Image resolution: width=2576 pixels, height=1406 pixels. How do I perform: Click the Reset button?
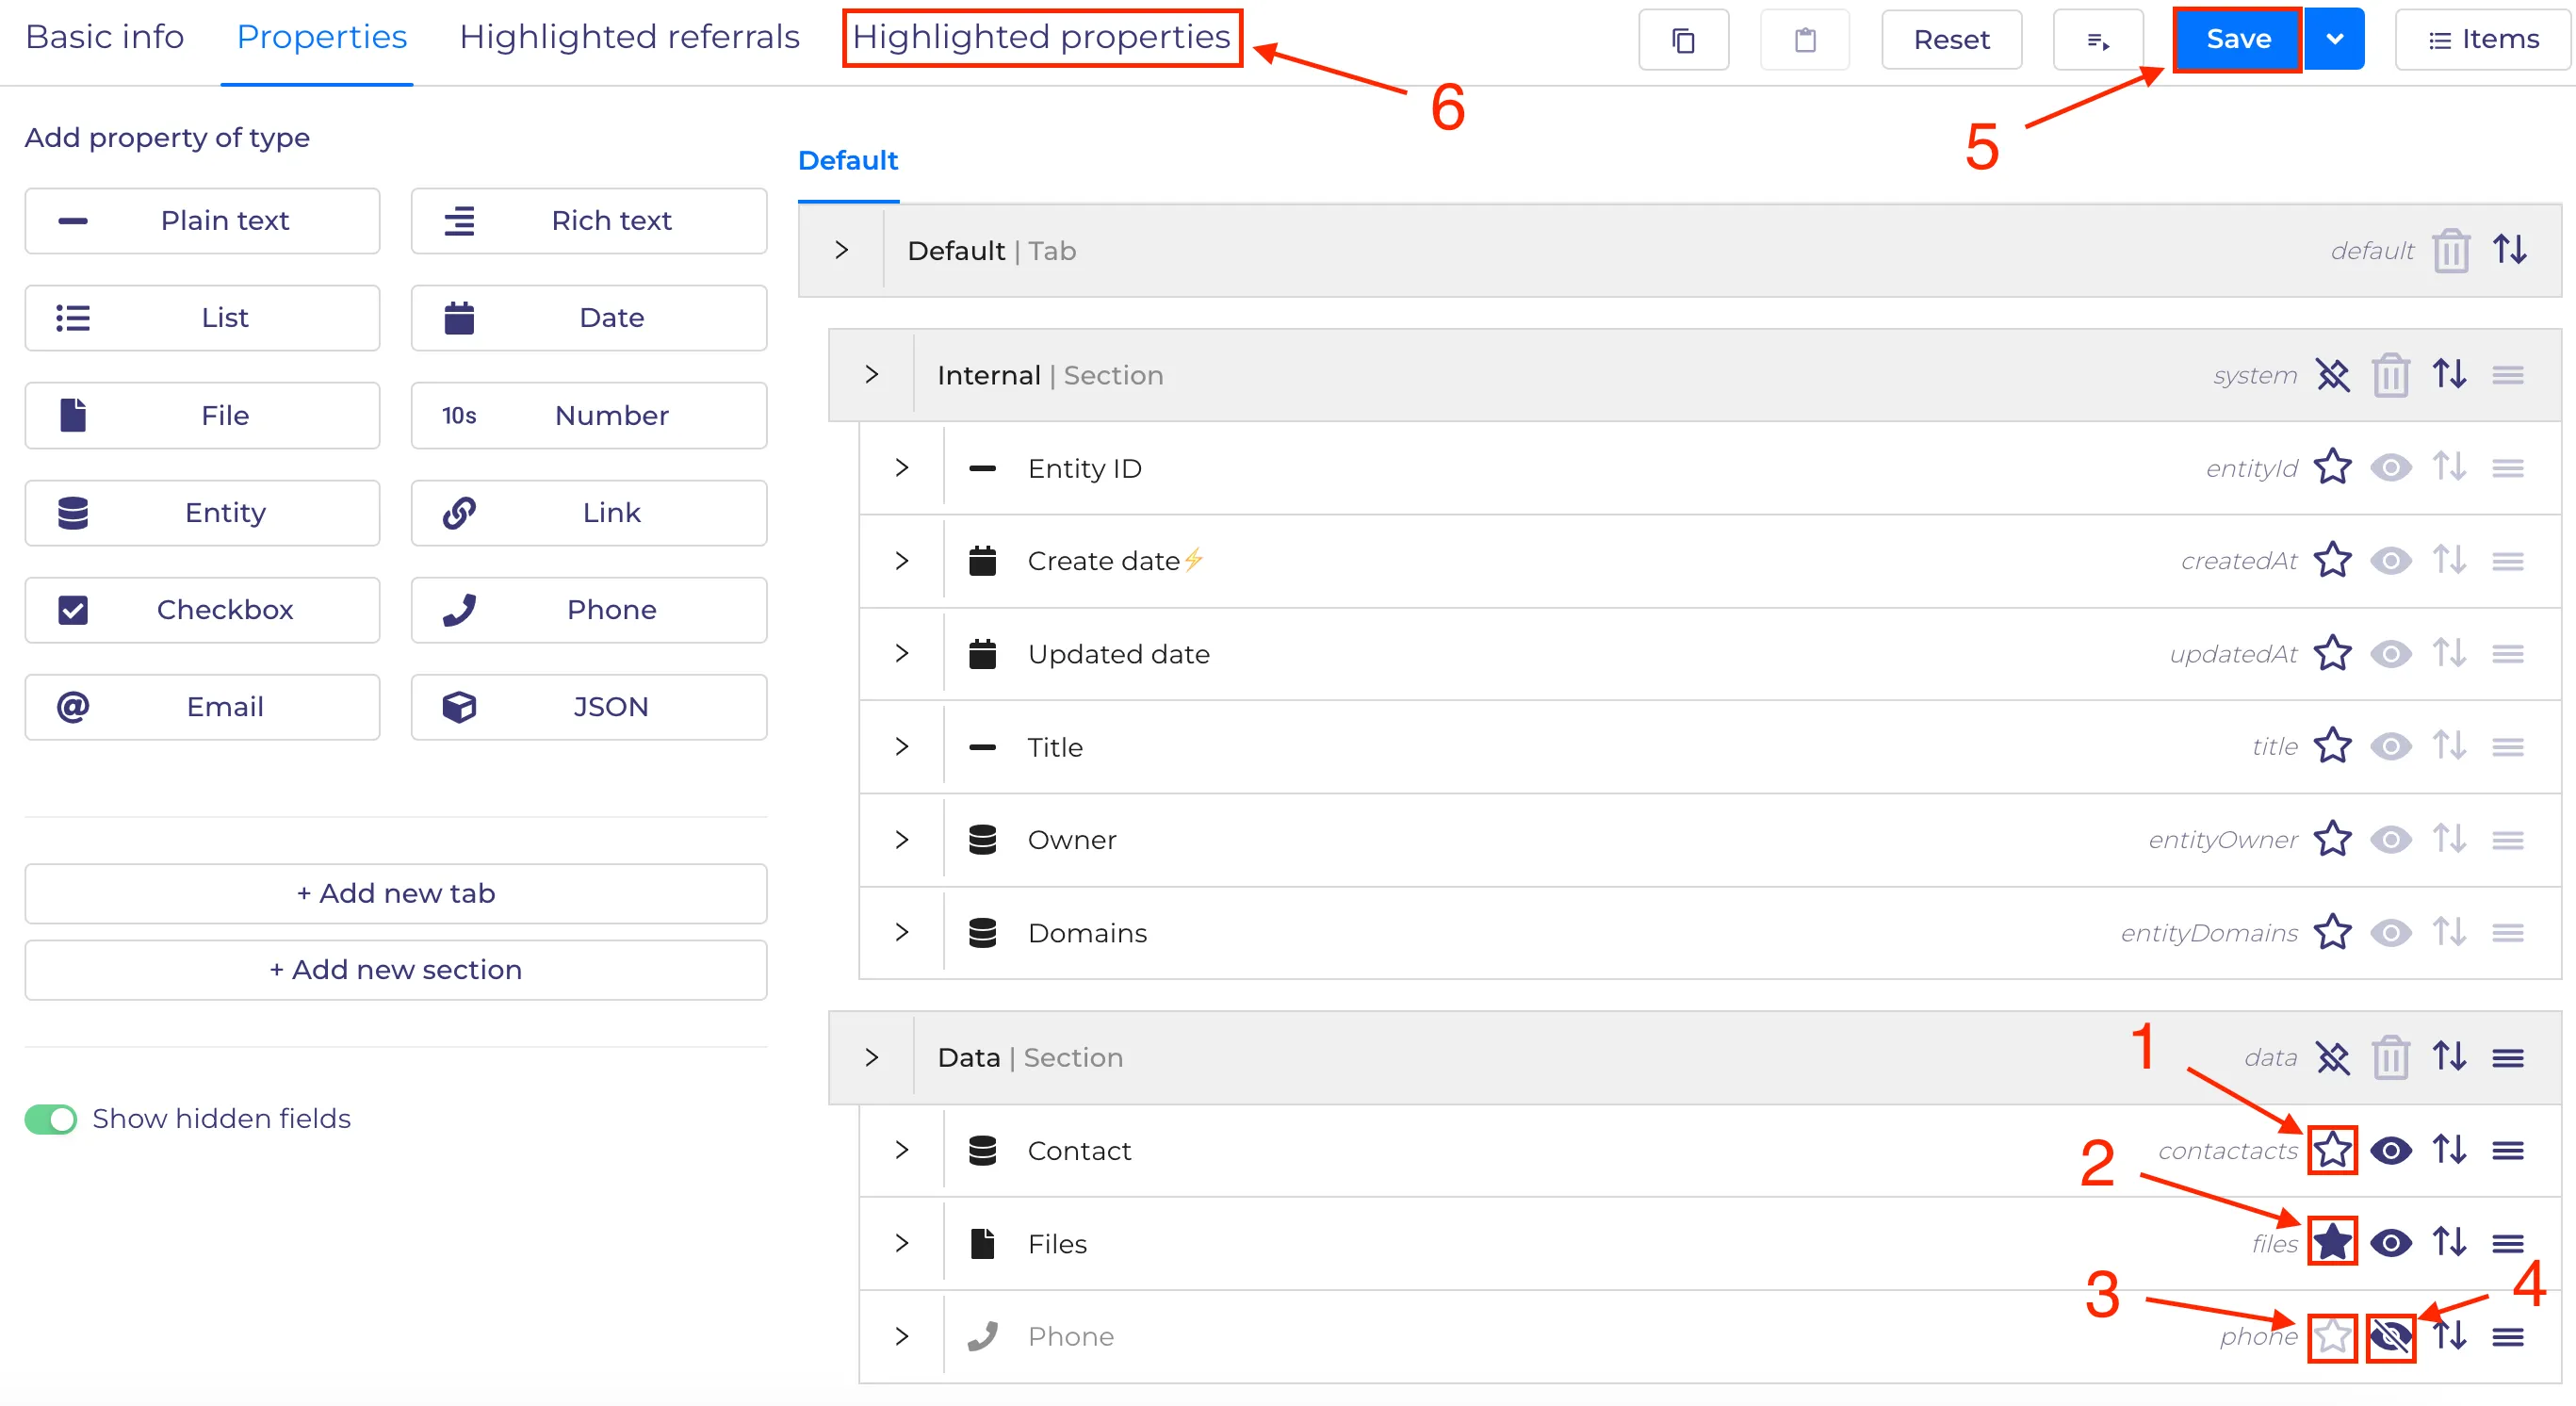pyautogui.click(x=1951, y=40)
